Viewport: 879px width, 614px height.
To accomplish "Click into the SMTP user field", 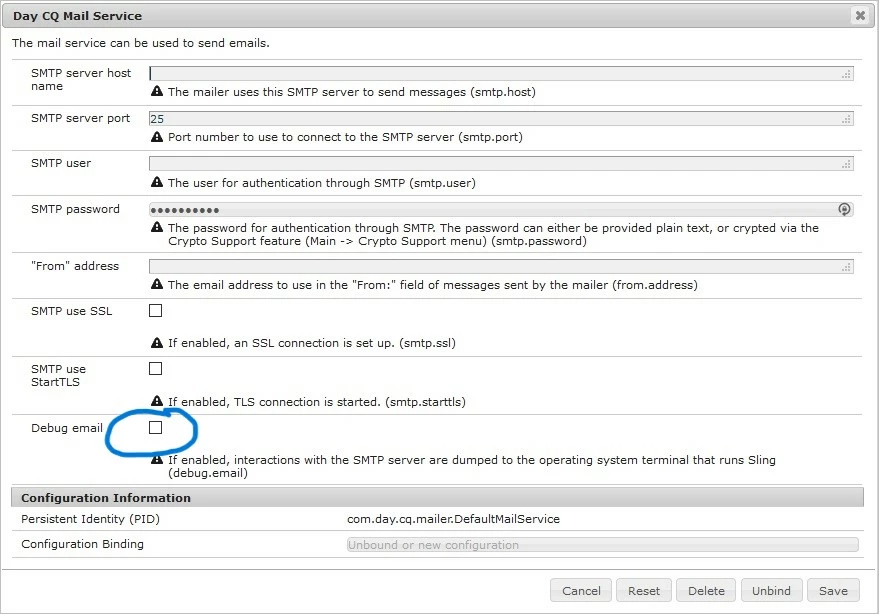I will [501, 164].
